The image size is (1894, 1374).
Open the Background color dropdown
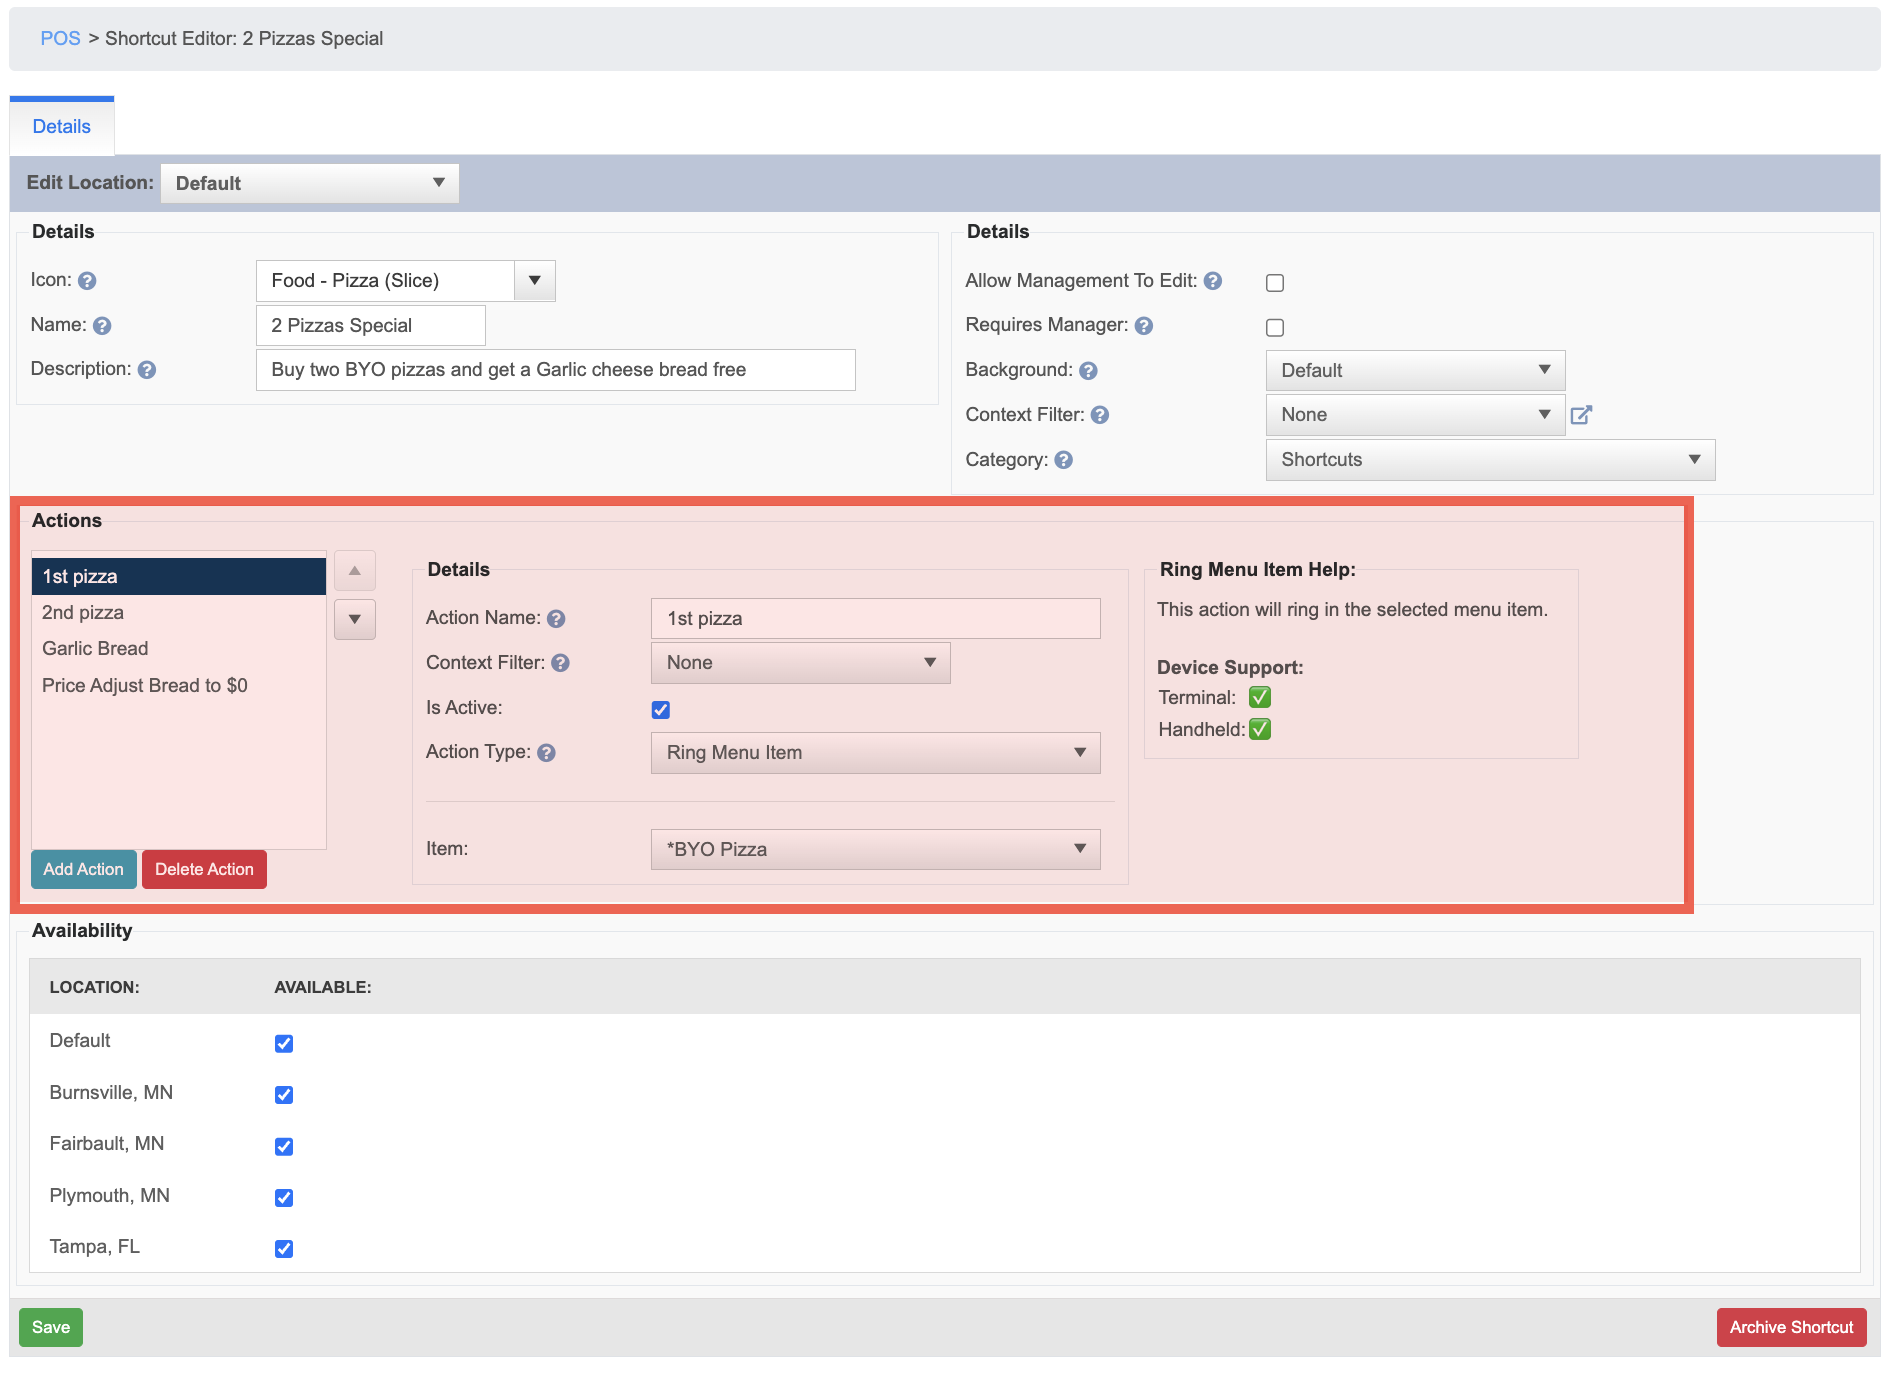pyautogui.click(x=1416, y=371)
